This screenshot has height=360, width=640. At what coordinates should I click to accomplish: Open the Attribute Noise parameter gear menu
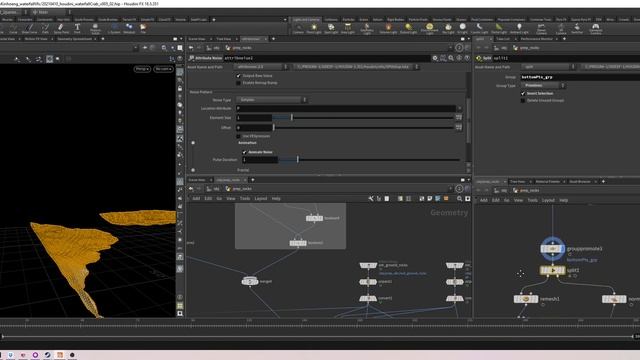pyautogui.click(x=435, y=58)
